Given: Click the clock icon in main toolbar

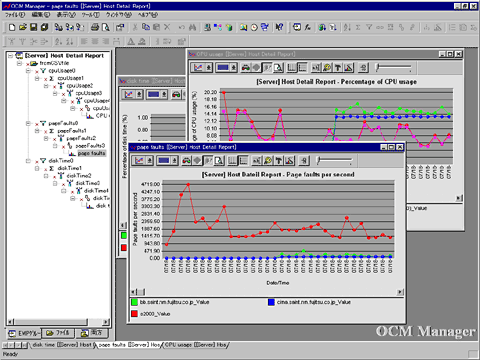Looking at the screenshot, I should tap(254, 27).
